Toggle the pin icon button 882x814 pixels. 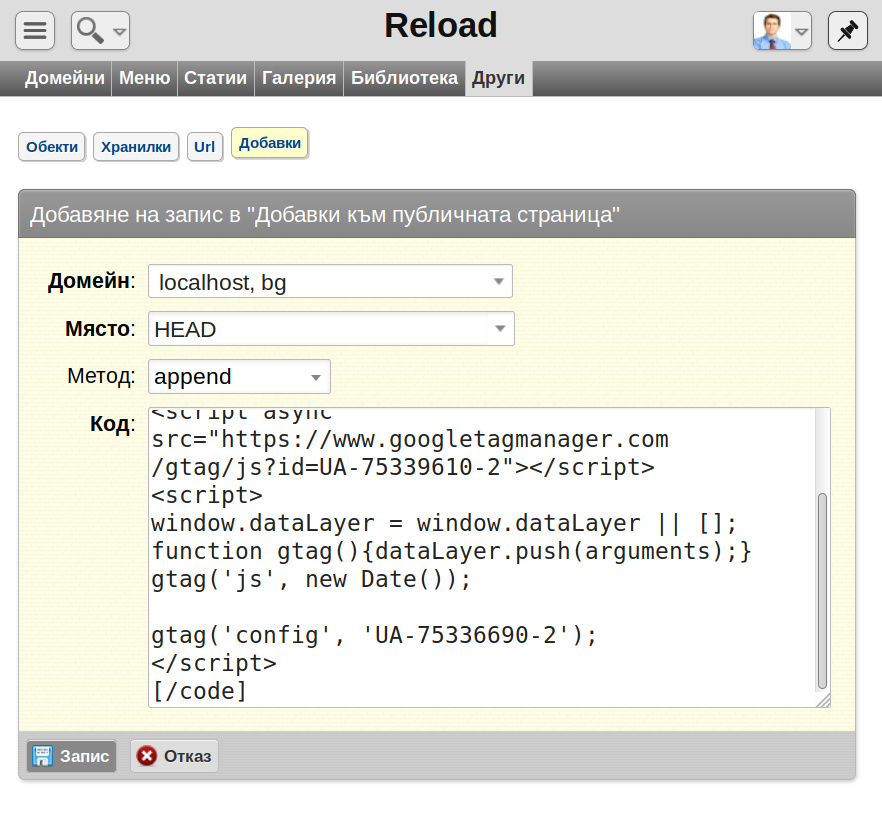(x=848, y=30)
